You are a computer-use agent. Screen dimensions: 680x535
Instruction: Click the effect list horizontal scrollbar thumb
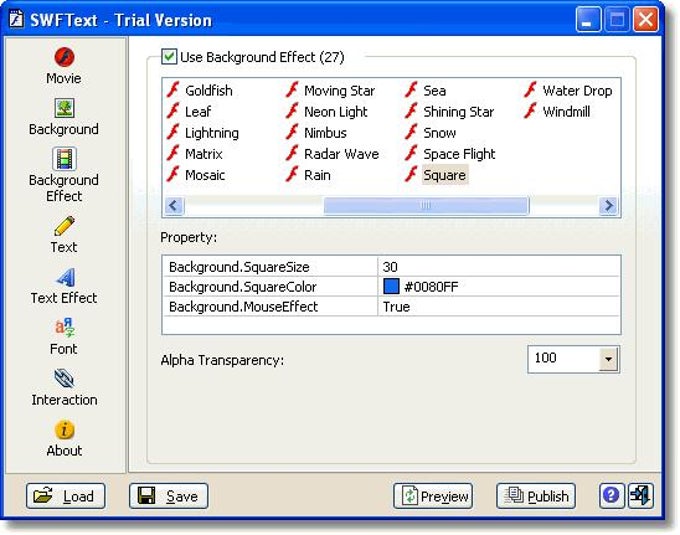click(426, 206)
